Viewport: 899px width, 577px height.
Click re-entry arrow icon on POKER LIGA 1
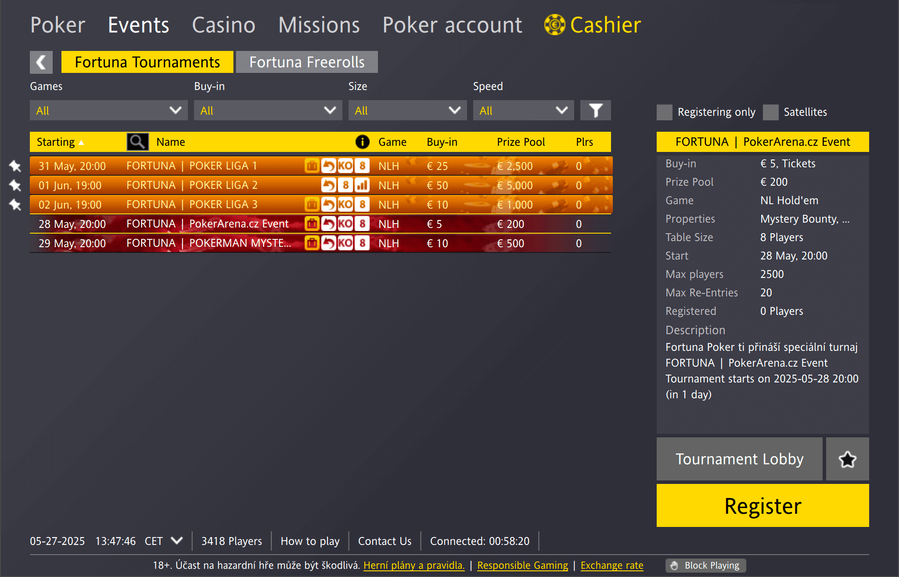[329, 166]
